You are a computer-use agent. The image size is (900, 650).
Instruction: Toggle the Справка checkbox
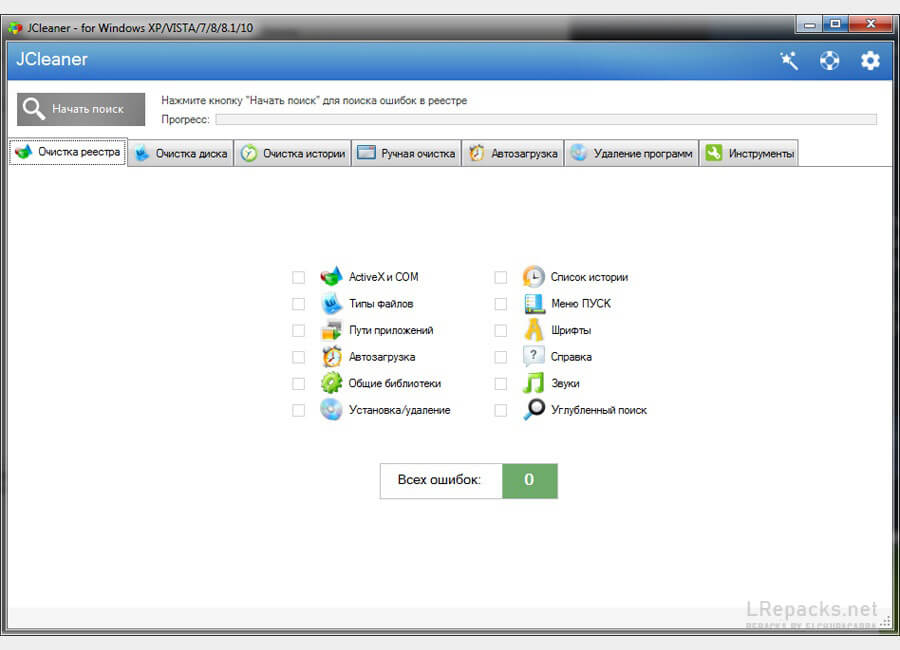pyautogui.click(x=501, y=357)
